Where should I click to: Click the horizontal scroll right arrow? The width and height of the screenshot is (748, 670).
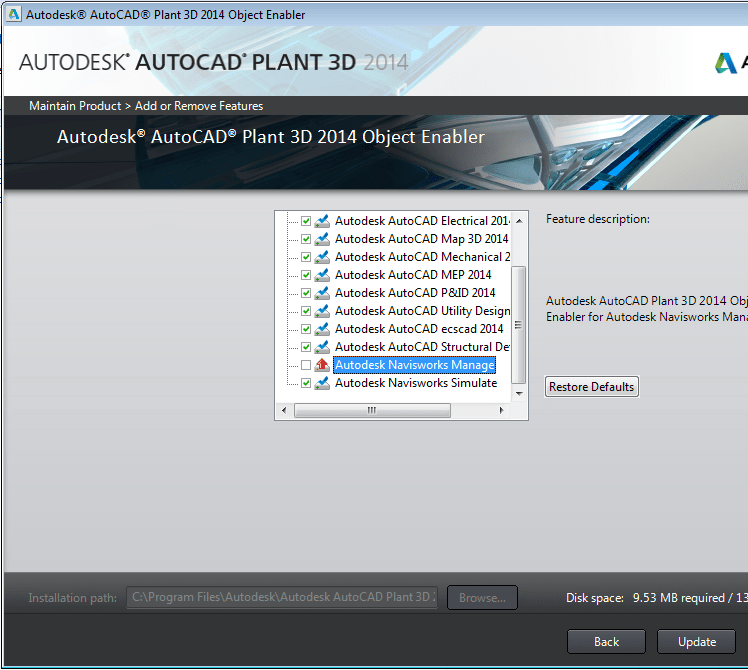click(x=501, y=410)
